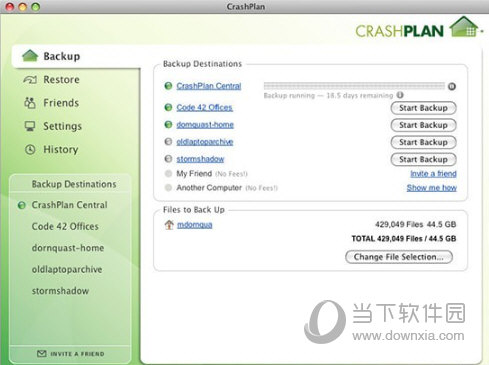Click the dot beside My Friend
Viewport: 489px width, 365px height.
point(168,173)
